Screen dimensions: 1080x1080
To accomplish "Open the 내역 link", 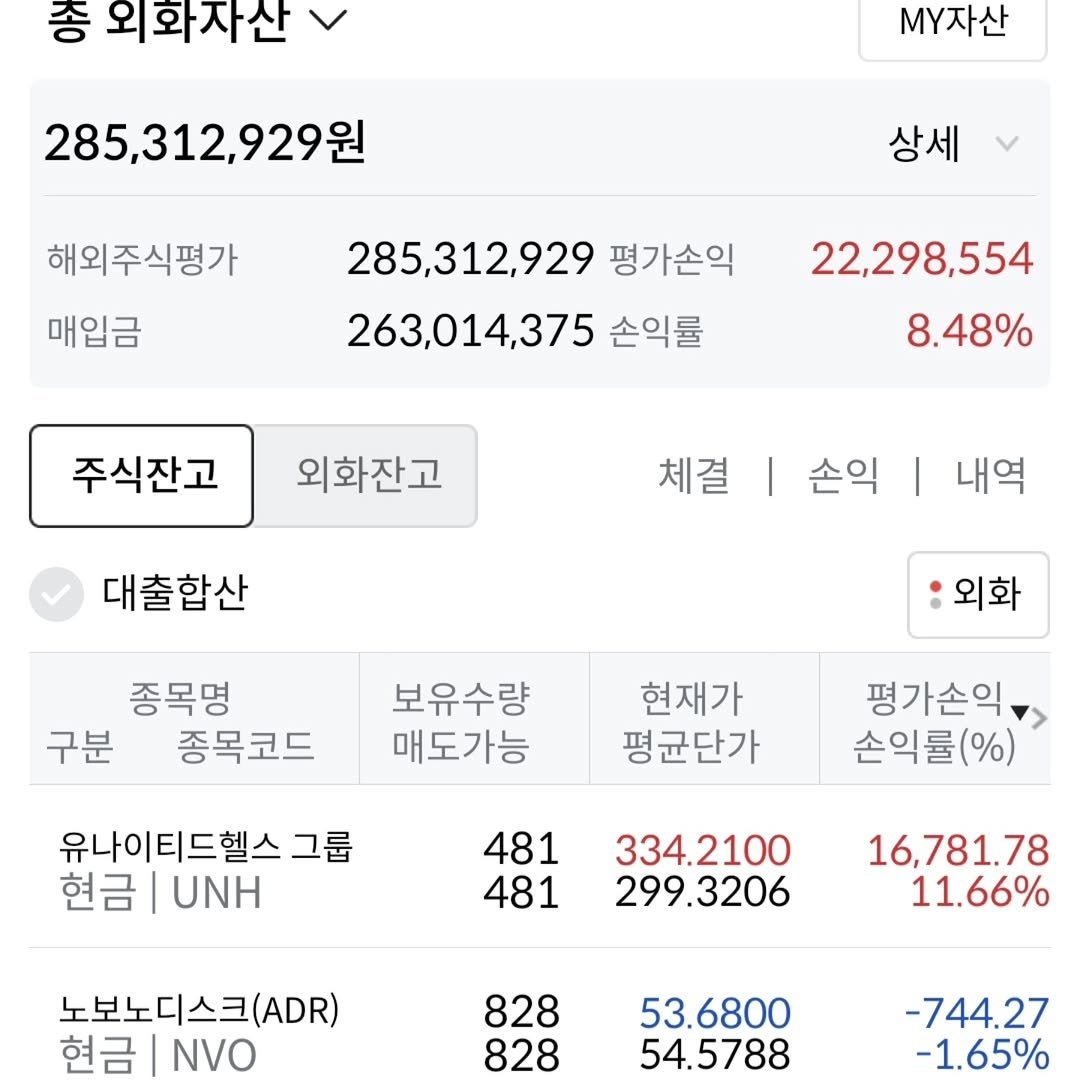I will tap(991, 476).
